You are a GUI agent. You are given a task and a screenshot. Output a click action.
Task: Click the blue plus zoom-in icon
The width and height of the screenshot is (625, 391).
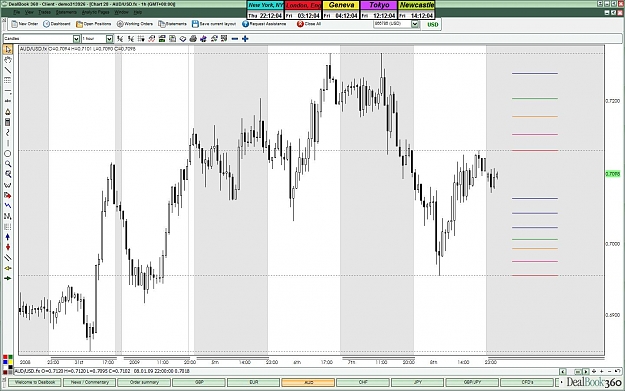[245, 39]
